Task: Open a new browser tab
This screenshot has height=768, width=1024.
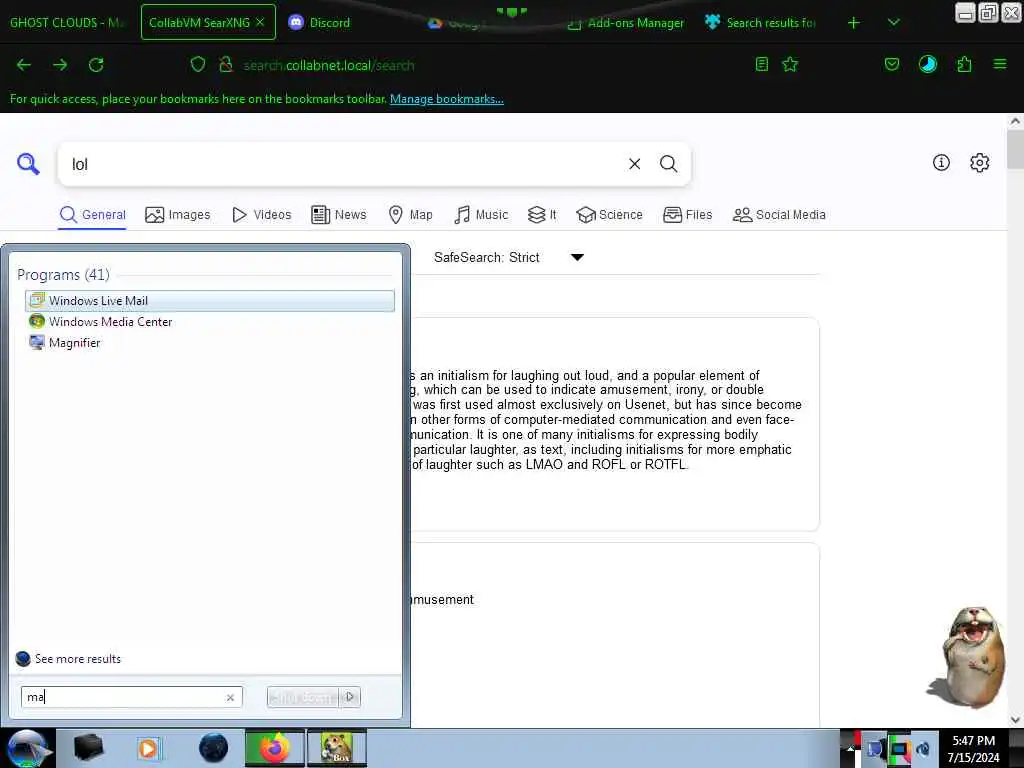Action: (854, 23)
